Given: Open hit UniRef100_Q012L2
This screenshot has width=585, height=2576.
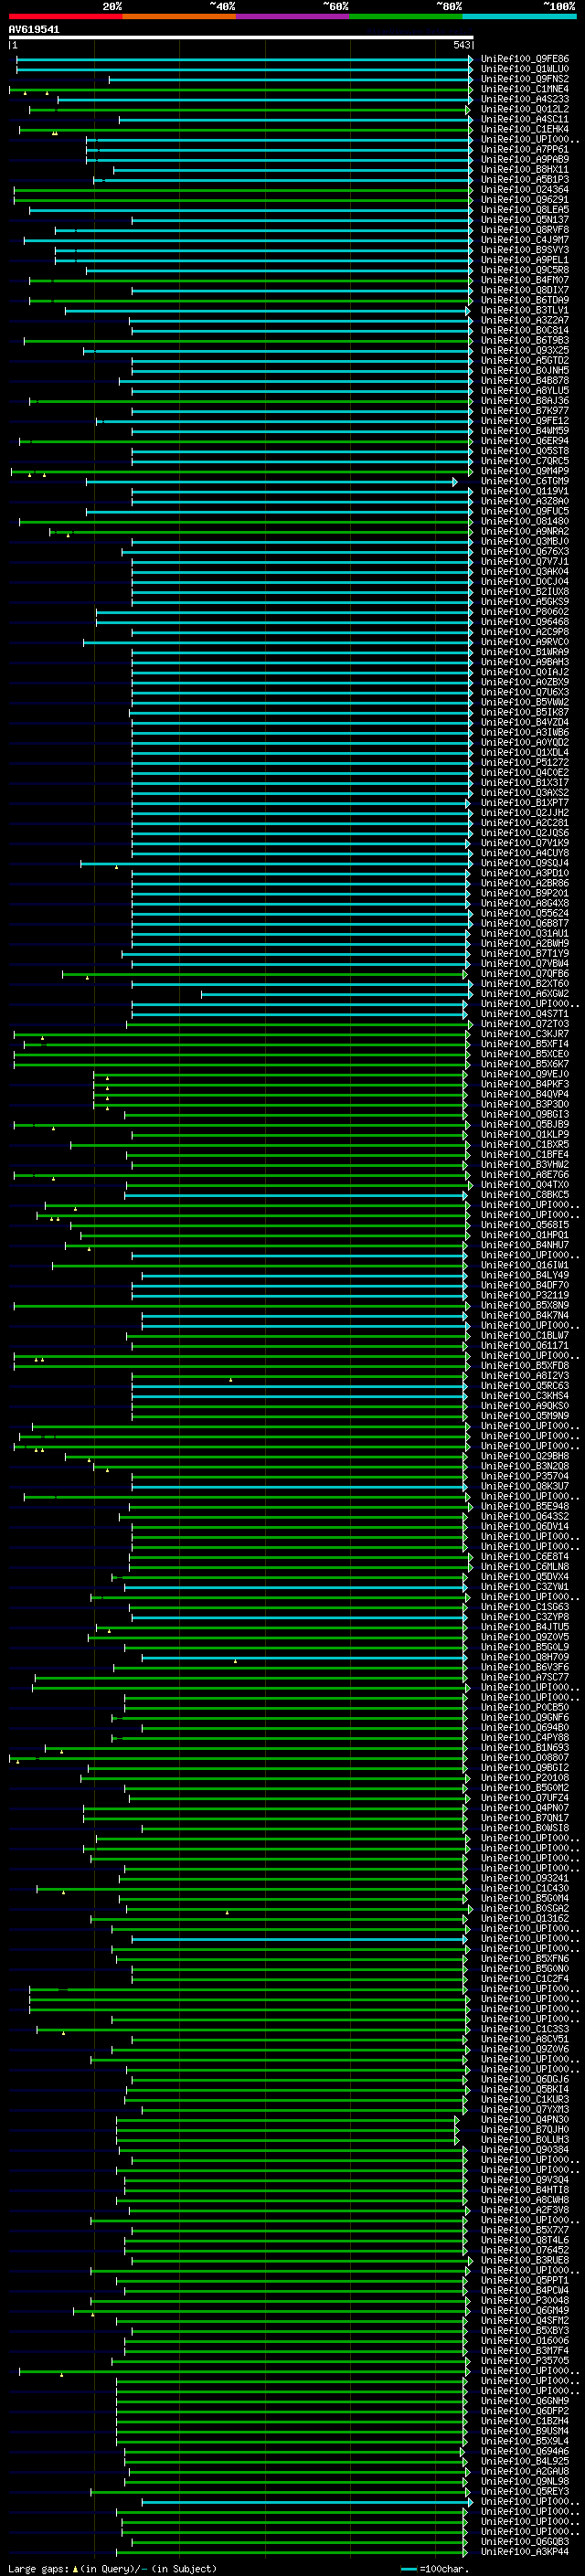Looking at the screenshot, I should (x=524, y=109).
